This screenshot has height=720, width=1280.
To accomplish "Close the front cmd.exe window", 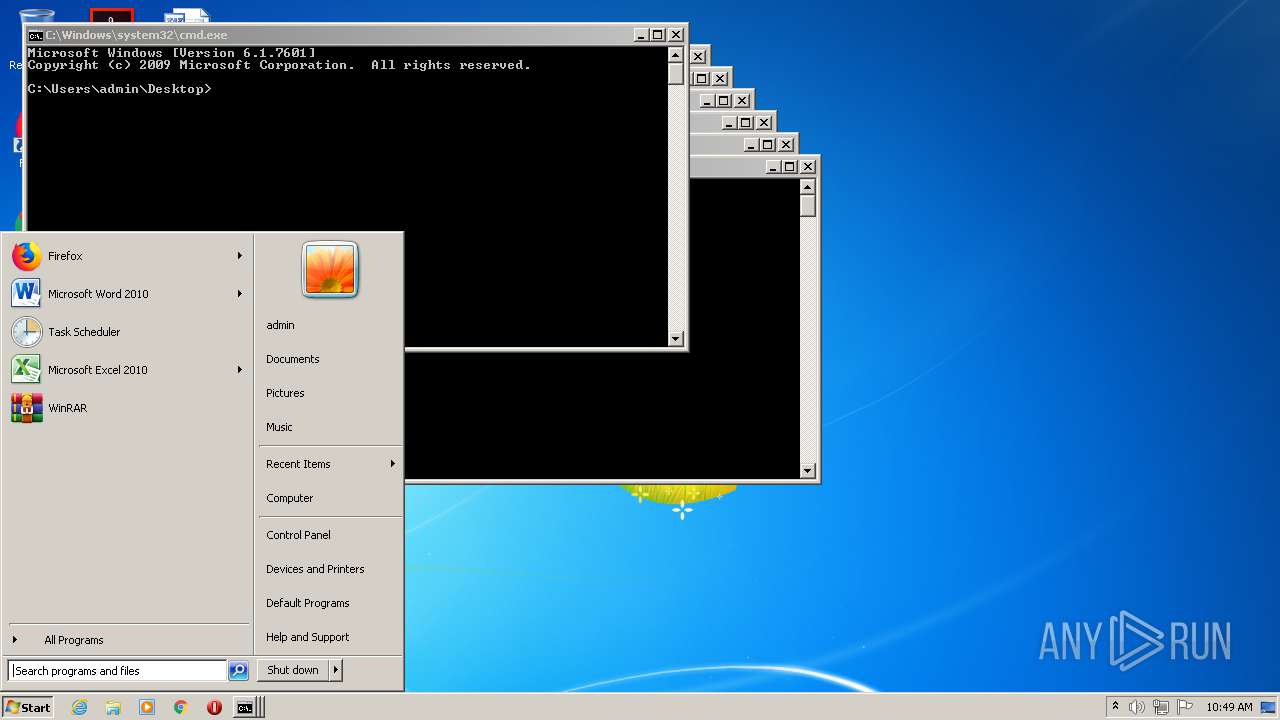I will pos(676,35).
